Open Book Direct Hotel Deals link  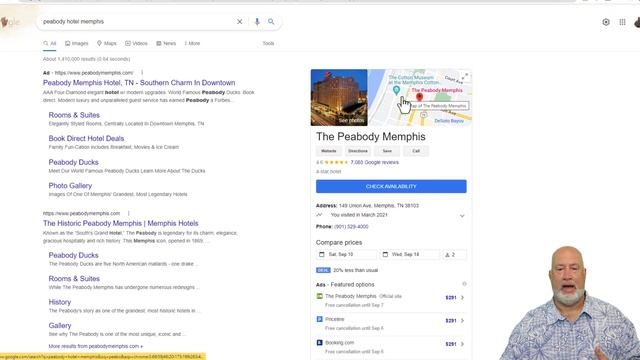(x=86, y=138)
